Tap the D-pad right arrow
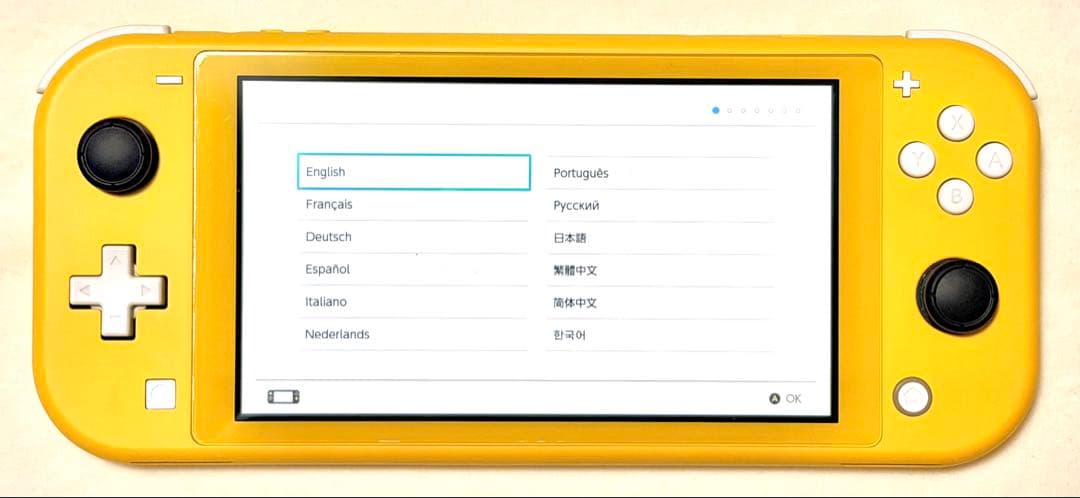This screenshot has width=1080, height=498. [x=147, y=291]
